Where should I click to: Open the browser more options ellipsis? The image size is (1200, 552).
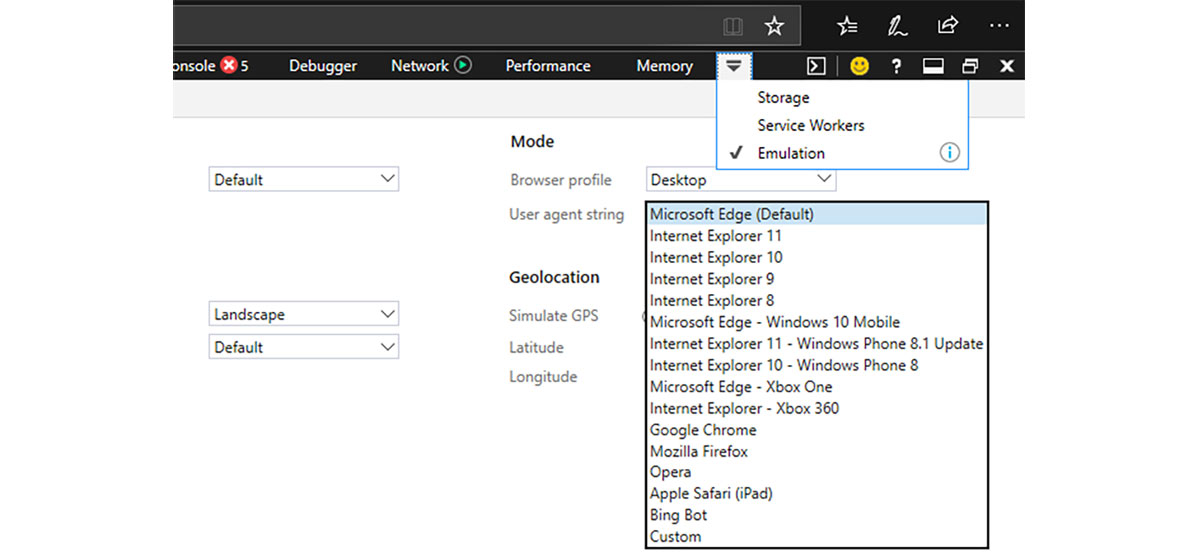click(x=998, y=26)
